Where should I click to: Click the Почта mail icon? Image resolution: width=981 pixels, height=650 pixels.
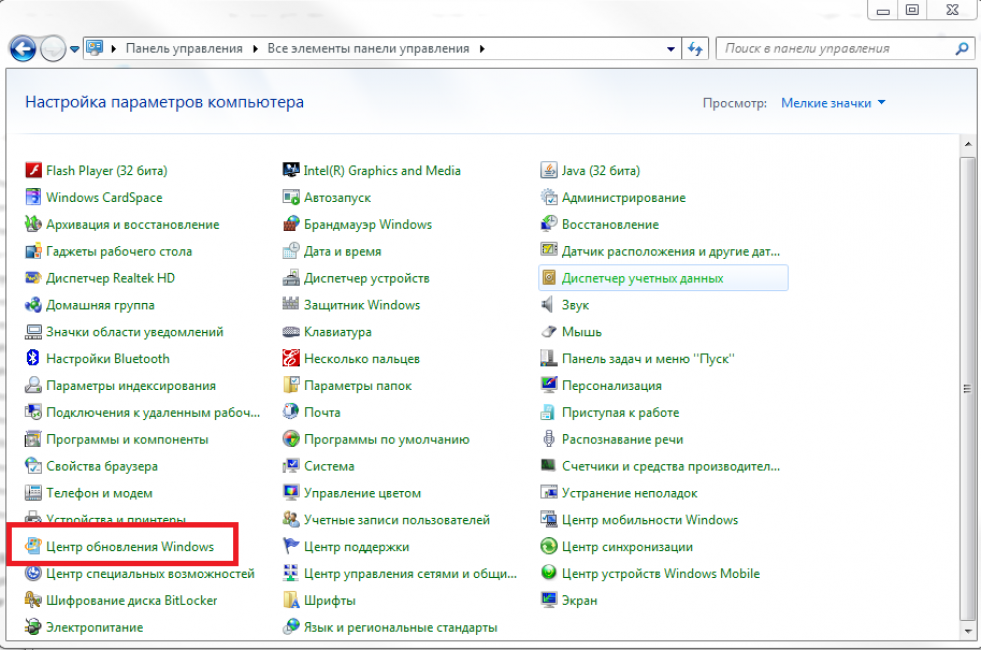(x=291, y=412)
